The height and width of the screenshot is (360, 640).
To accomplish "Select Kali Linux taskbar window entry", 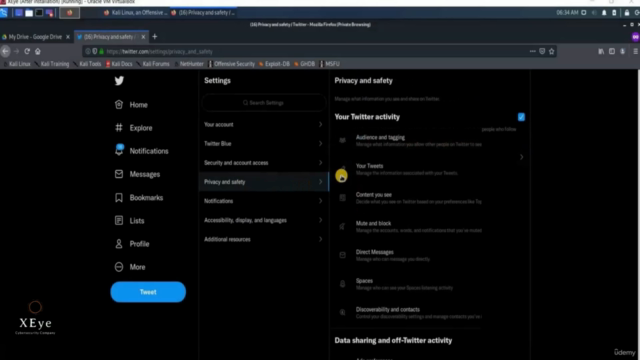I will click(x=136, y=13).
